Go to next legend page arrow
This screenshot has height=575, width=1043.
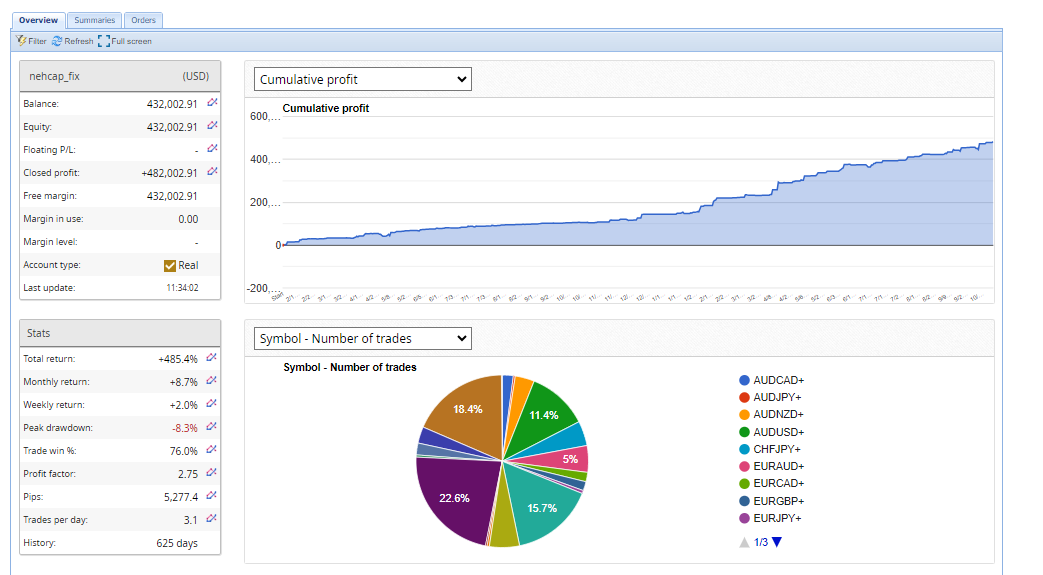(777, 542)
